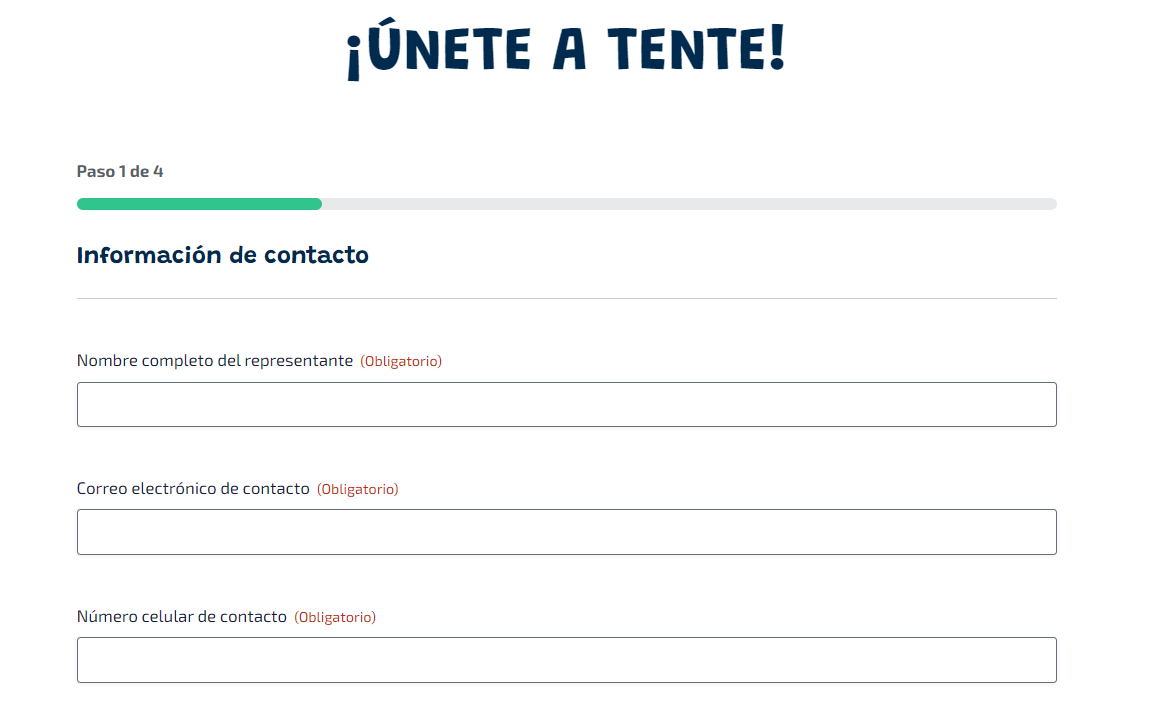This screenshot has height=705, width=1149.
Task: Click the word 'Información' in the section heading
Action: coord(149,255)
